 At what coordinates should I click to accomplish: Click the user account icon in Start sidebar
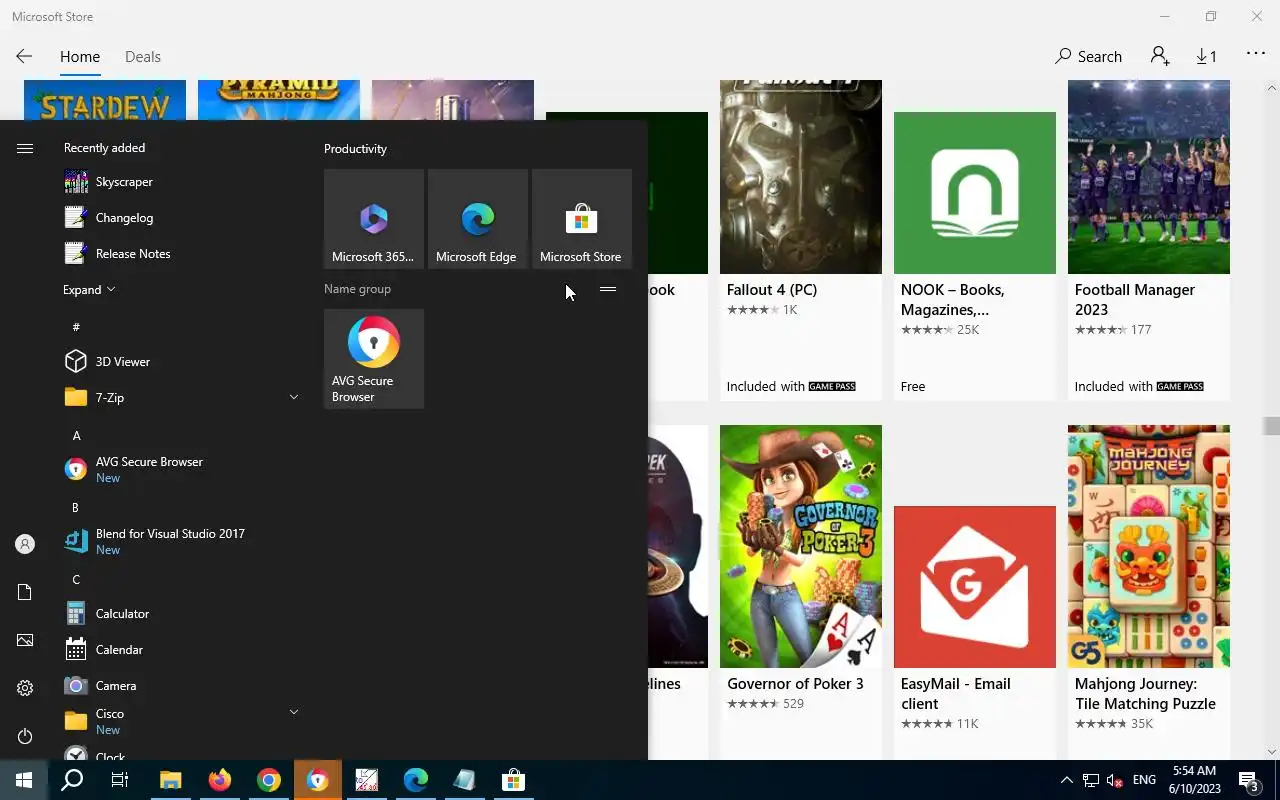click(x=25, y=544)
